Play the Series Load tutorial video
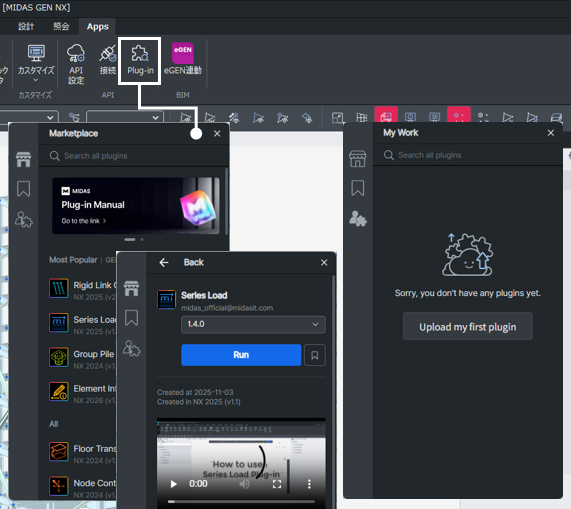 click(173, 484)
